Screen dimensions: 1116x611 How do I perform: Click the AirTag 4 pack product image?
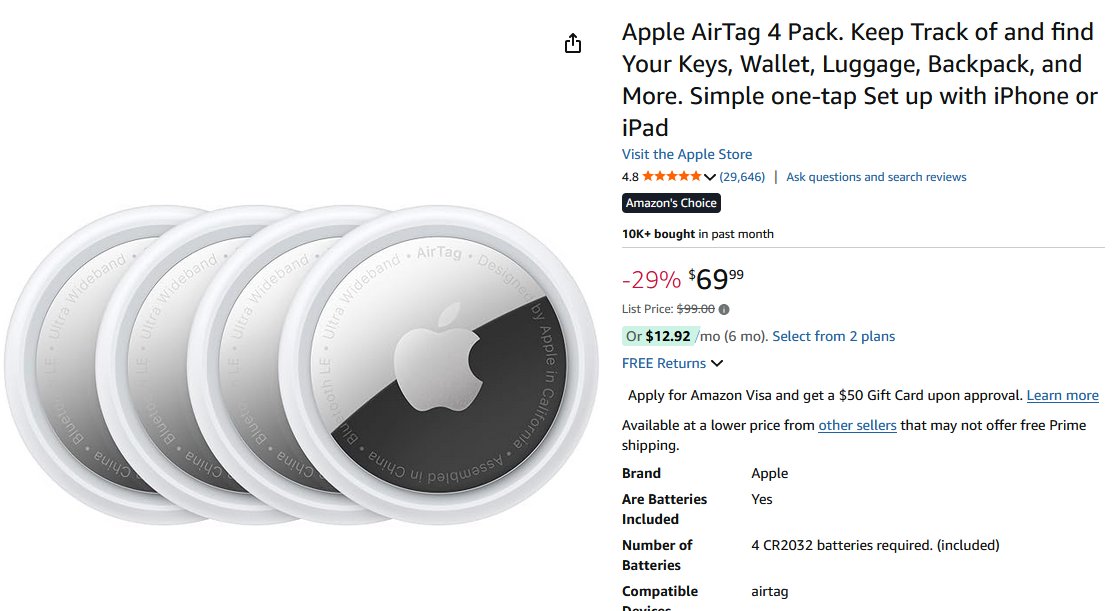(x=301, y=365)
